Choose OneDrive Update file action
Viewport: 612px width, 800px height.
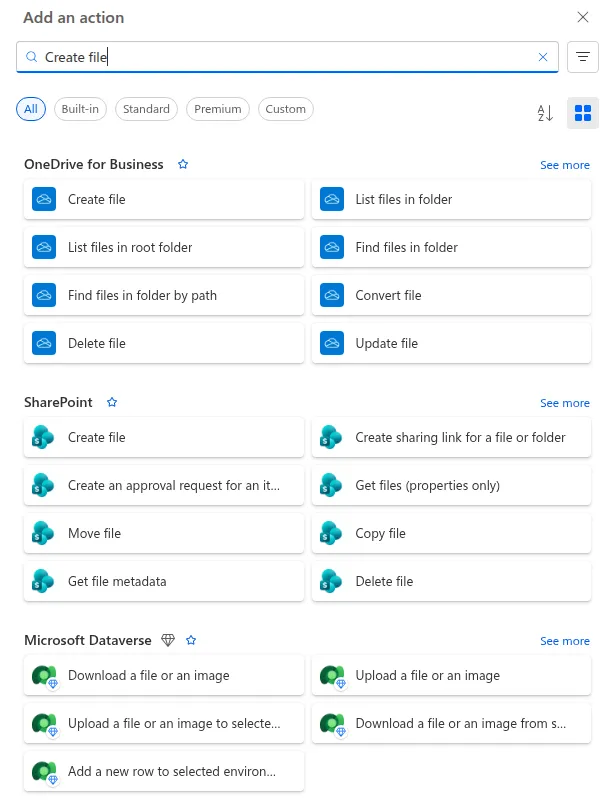(x=451, y=343)
